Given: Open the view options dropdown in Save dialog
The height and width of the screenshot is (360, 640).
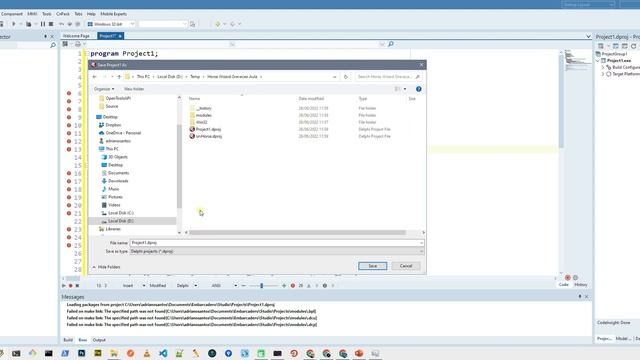Looking at the screenshot, I should 405,89.
